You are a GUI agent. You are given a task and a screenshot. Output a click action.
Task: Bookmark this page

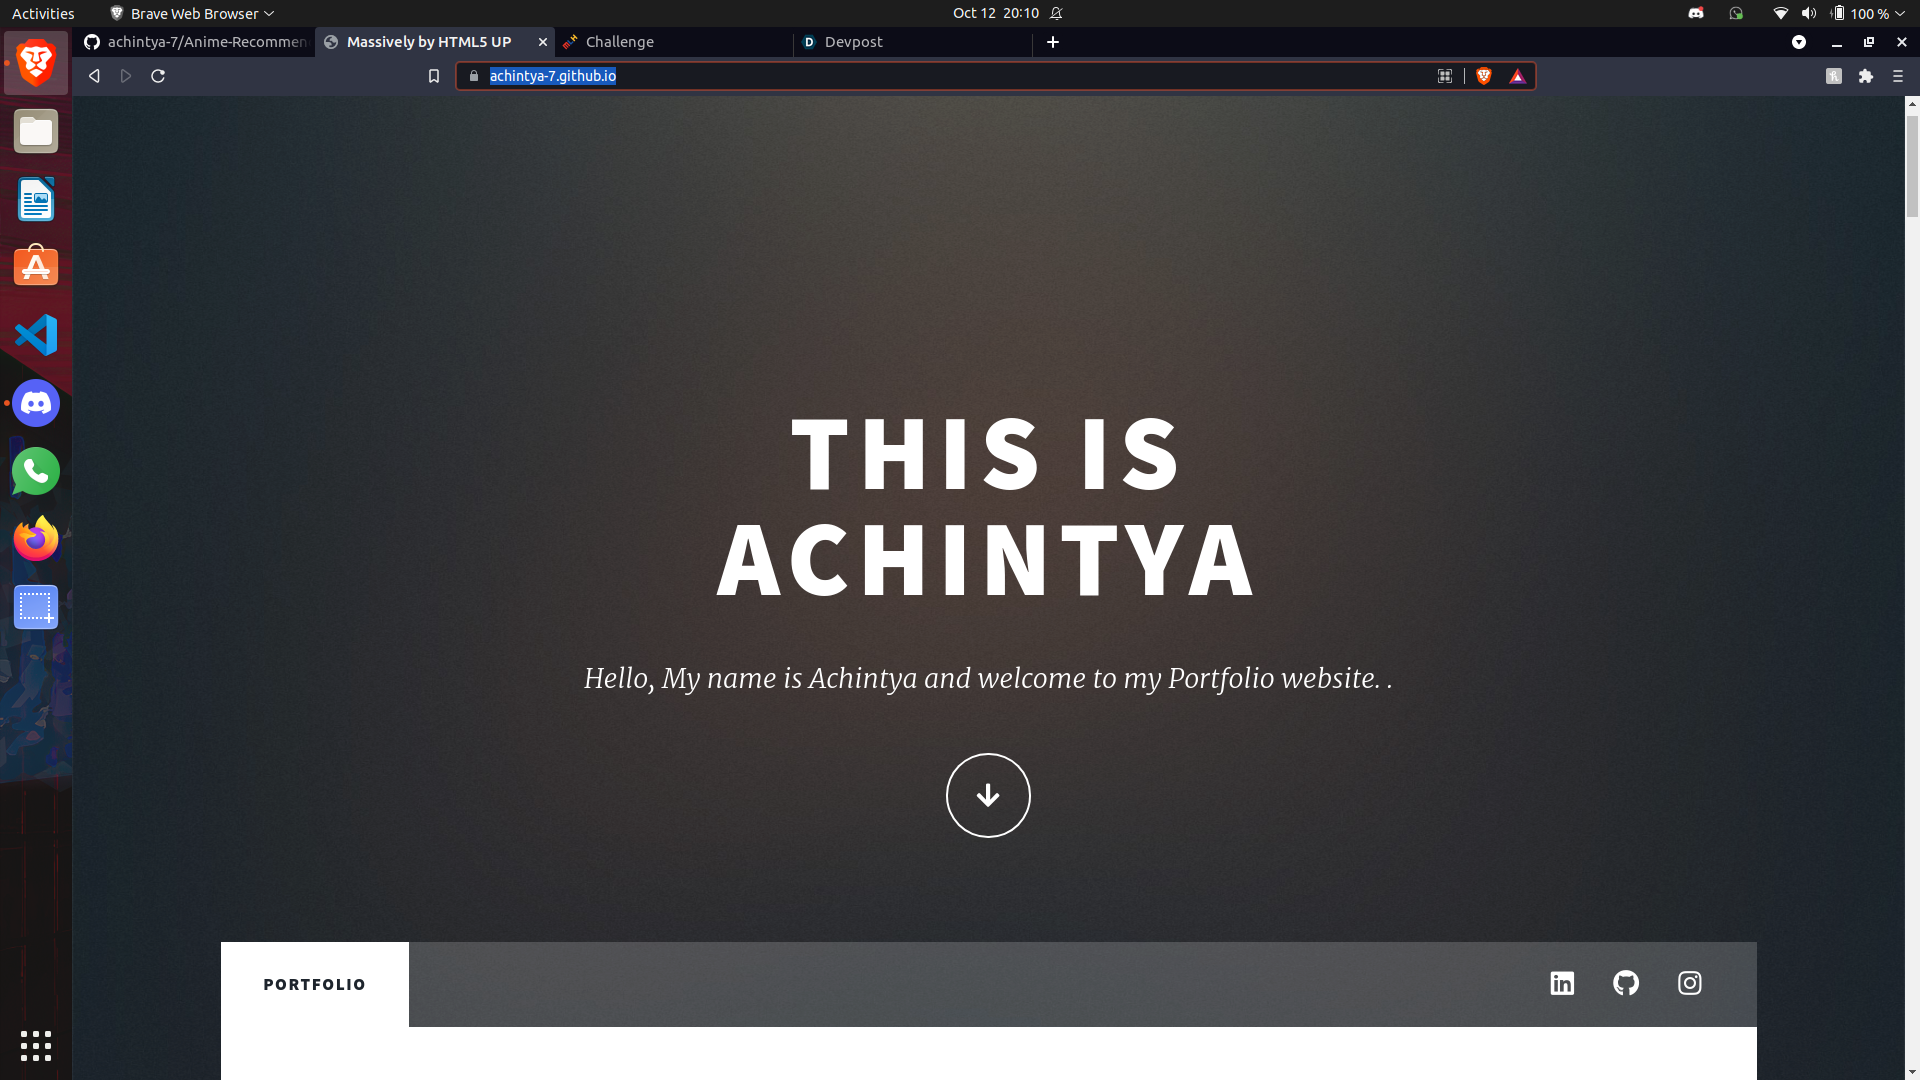[x=434, y=76]
